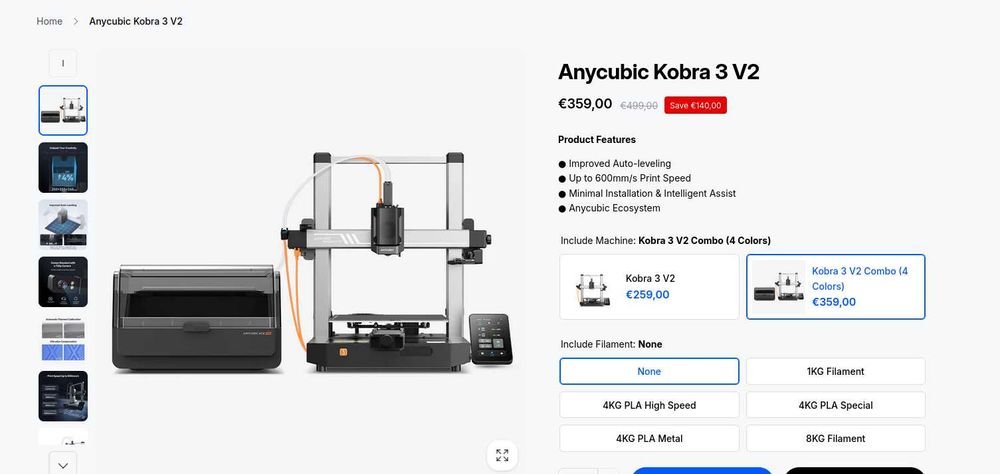
Task: Click the main printer product image
Action: (312, 262)
